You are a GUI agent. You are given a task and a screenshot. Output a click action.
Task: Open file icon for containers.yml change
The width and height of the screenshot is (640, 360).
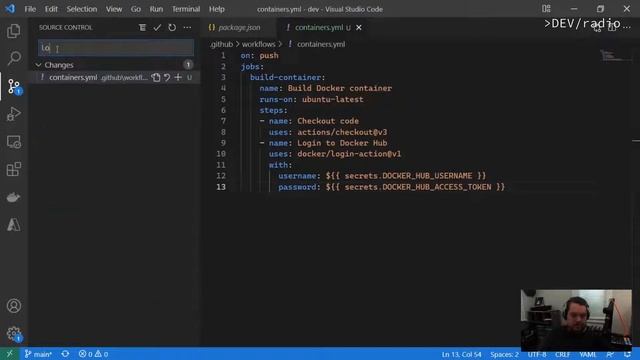click(156, 77)
